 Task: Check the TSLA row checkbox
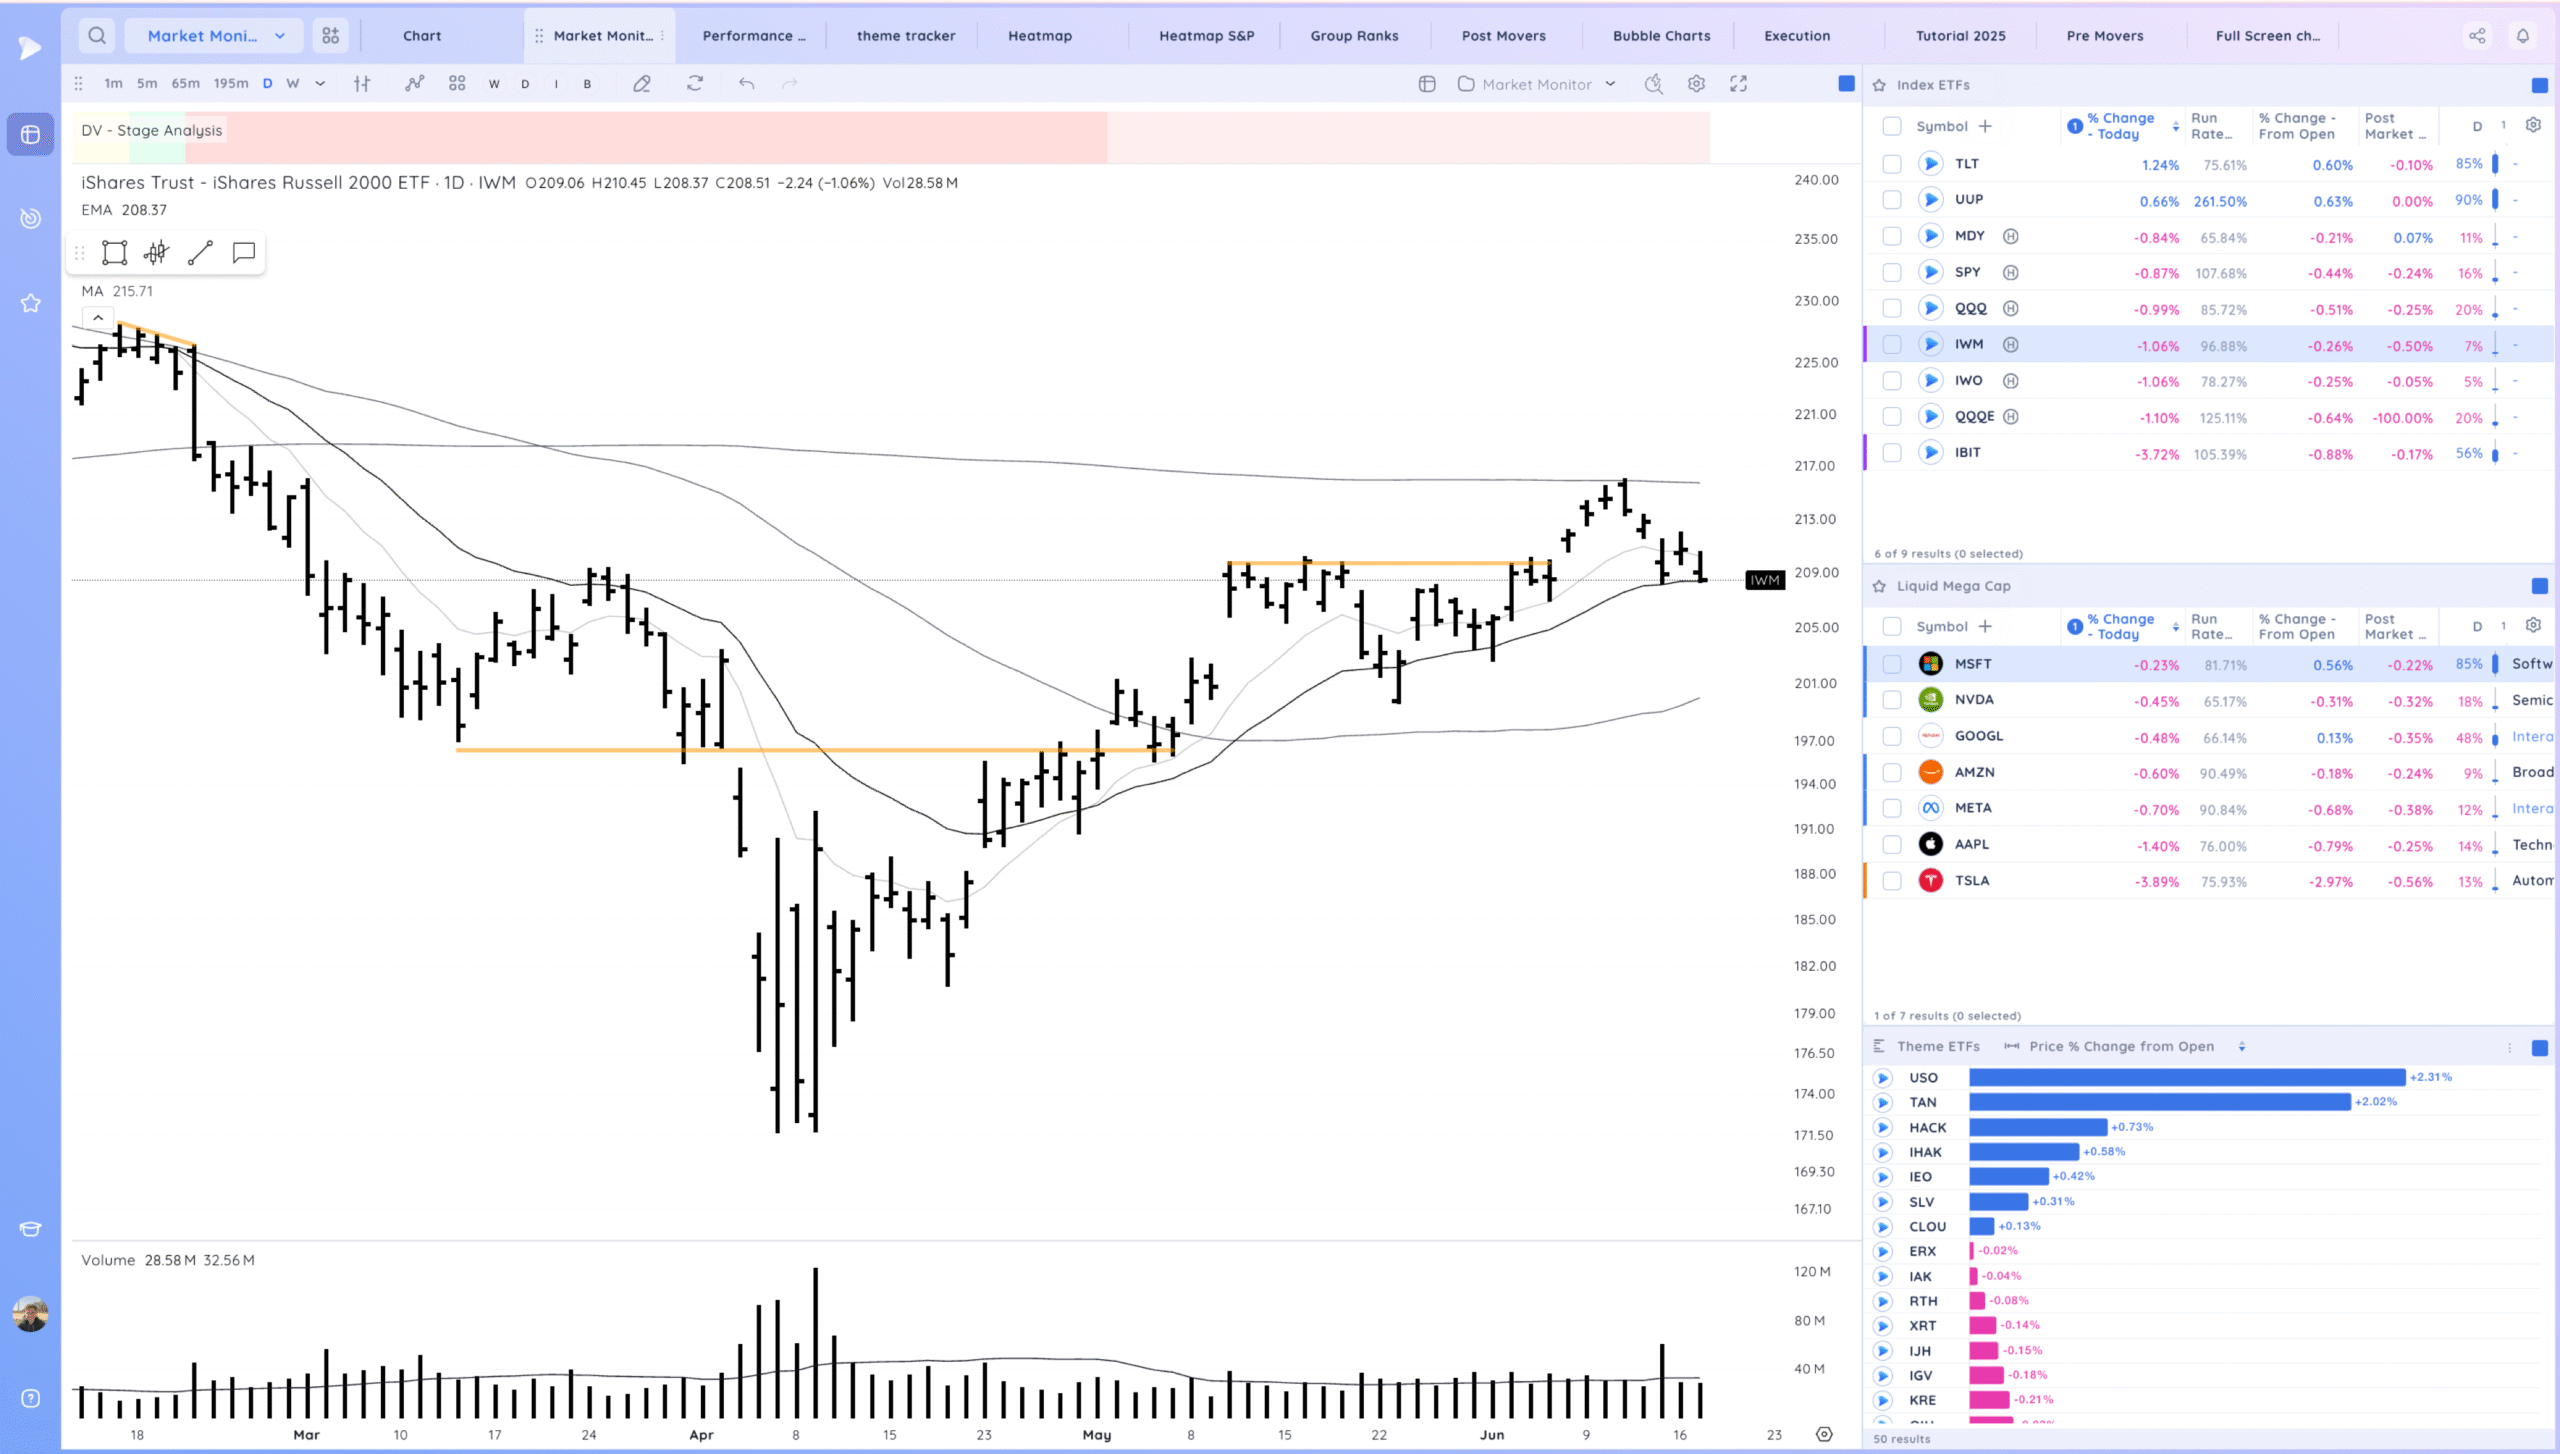1891,881
